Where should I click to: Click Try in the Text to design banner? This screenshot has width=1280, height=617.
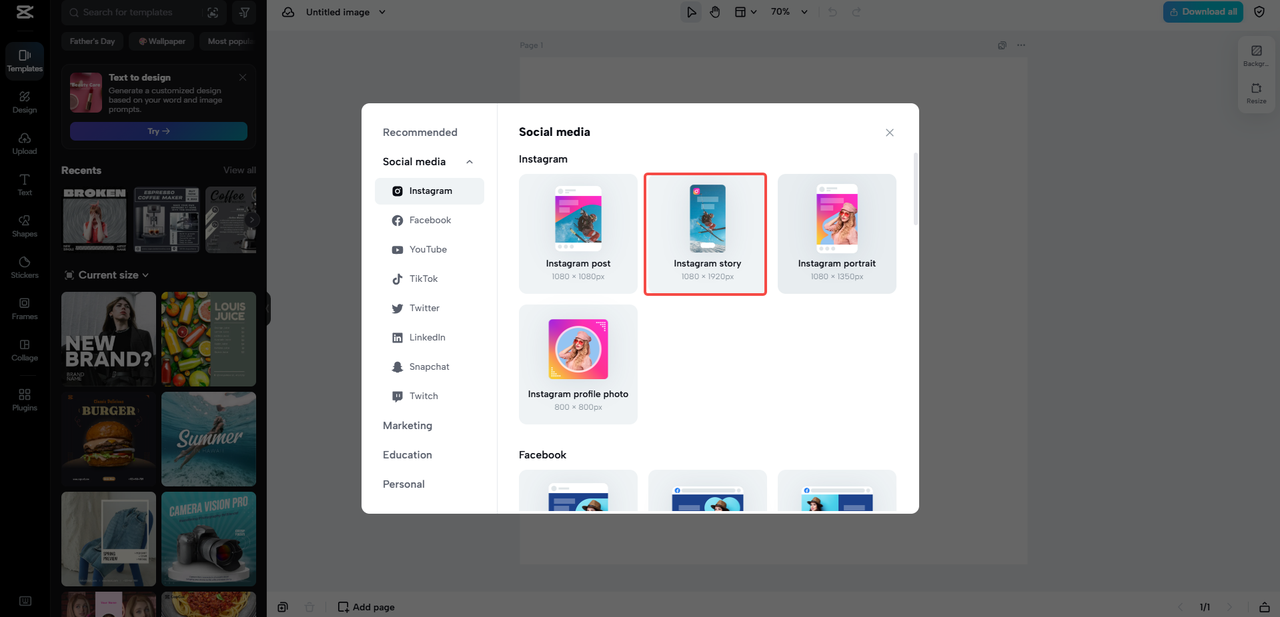[158, 131]
